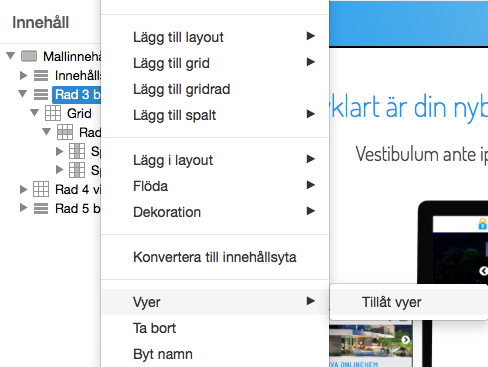This screenshot has height=367, width=488.
Task: Click the Innehåll layout lines icon
Action: click(41, 76)
